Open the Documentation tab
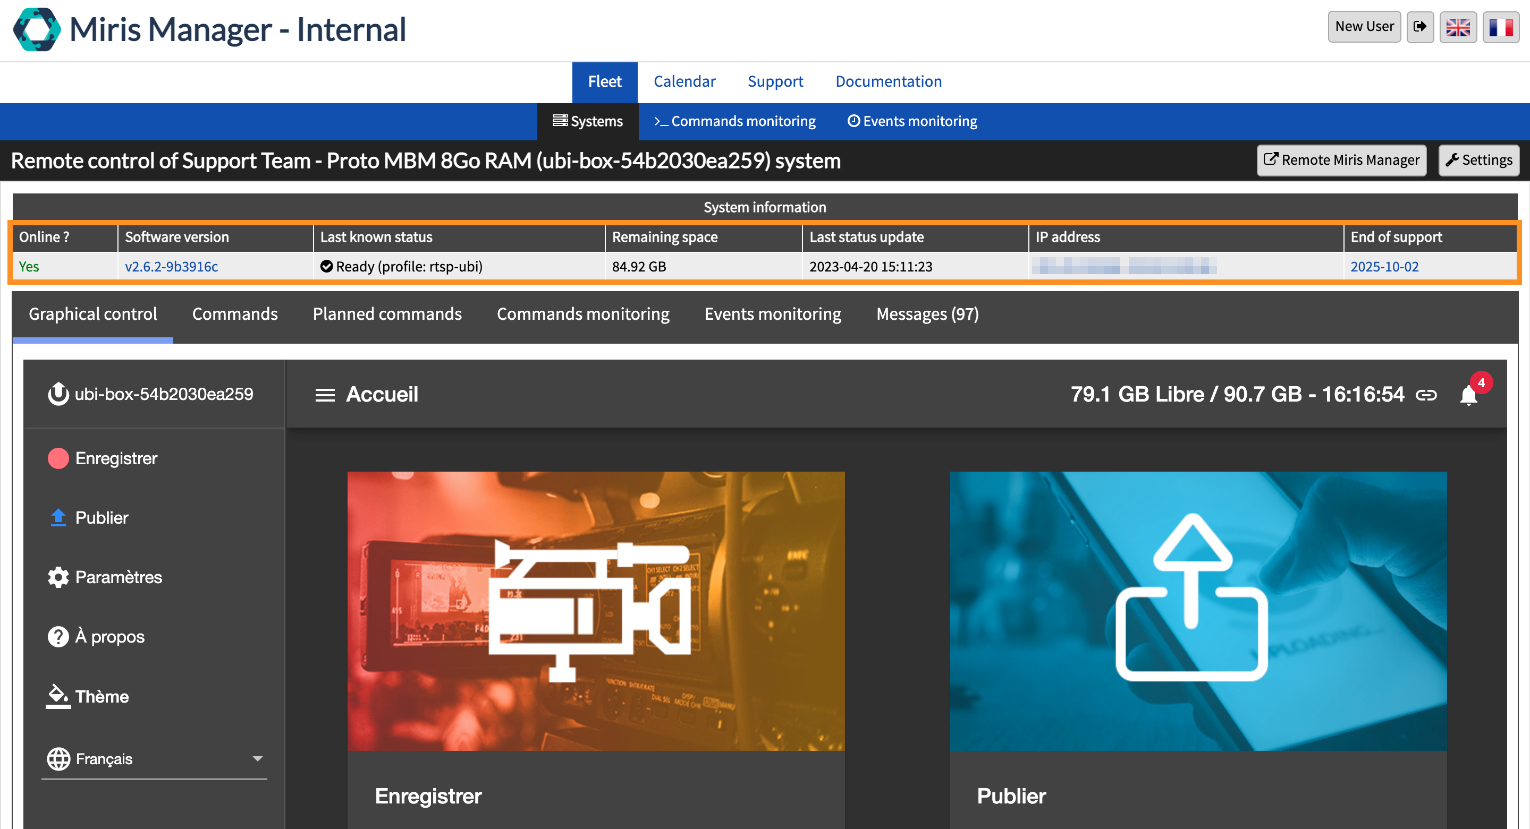Viewport: 1530px width, 829px height. coord(889,82)
